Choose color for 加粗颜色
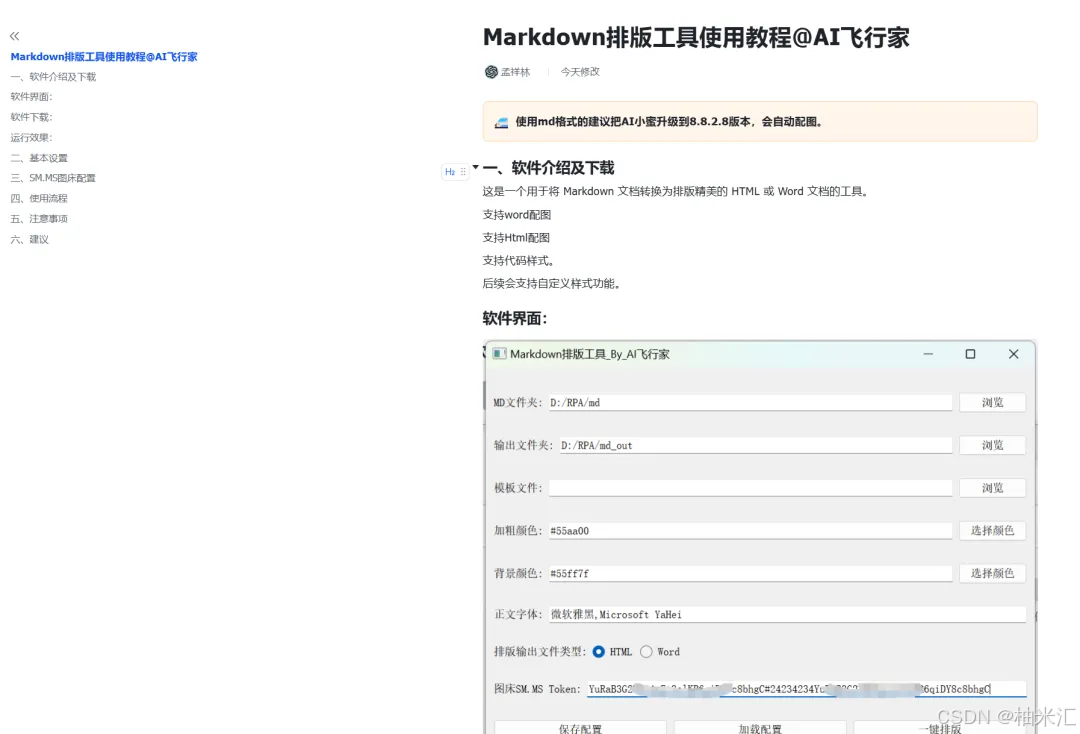 pyautogui.click(x=992, y=531)
